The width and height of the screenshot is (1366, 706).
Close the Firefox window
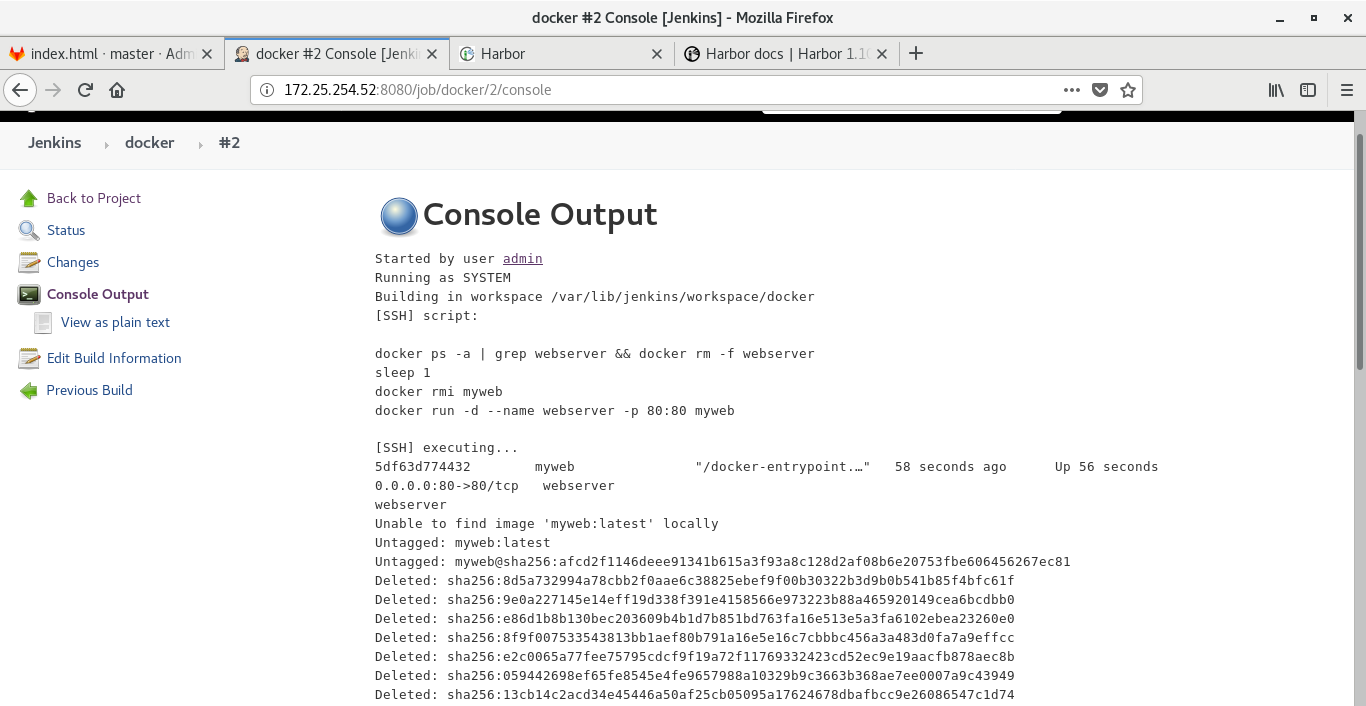(x=1347, y=18)
